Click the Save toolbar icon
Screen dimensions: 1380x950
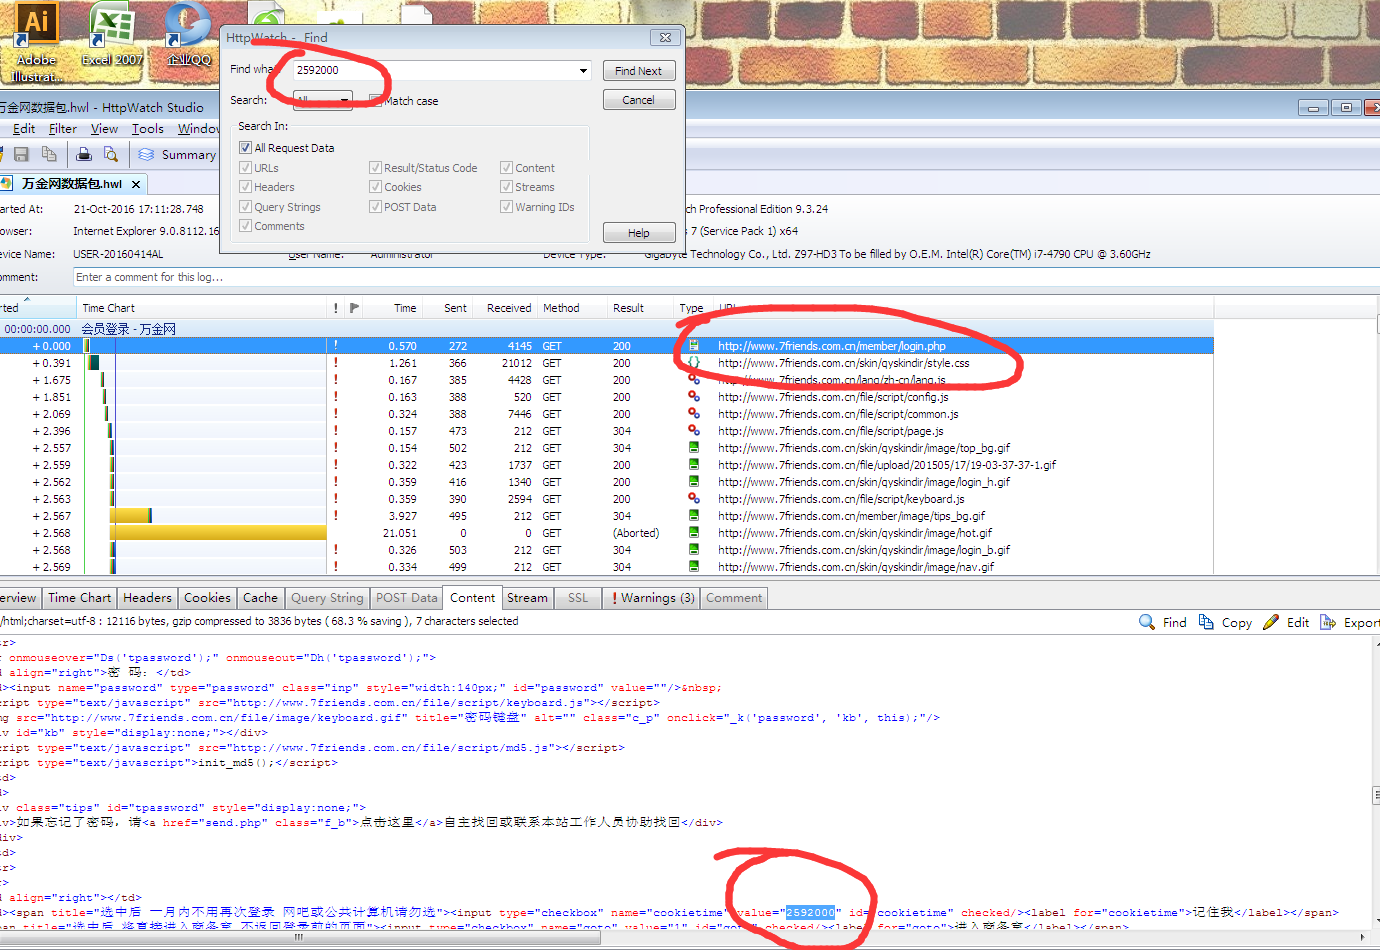tap(21, 155)
